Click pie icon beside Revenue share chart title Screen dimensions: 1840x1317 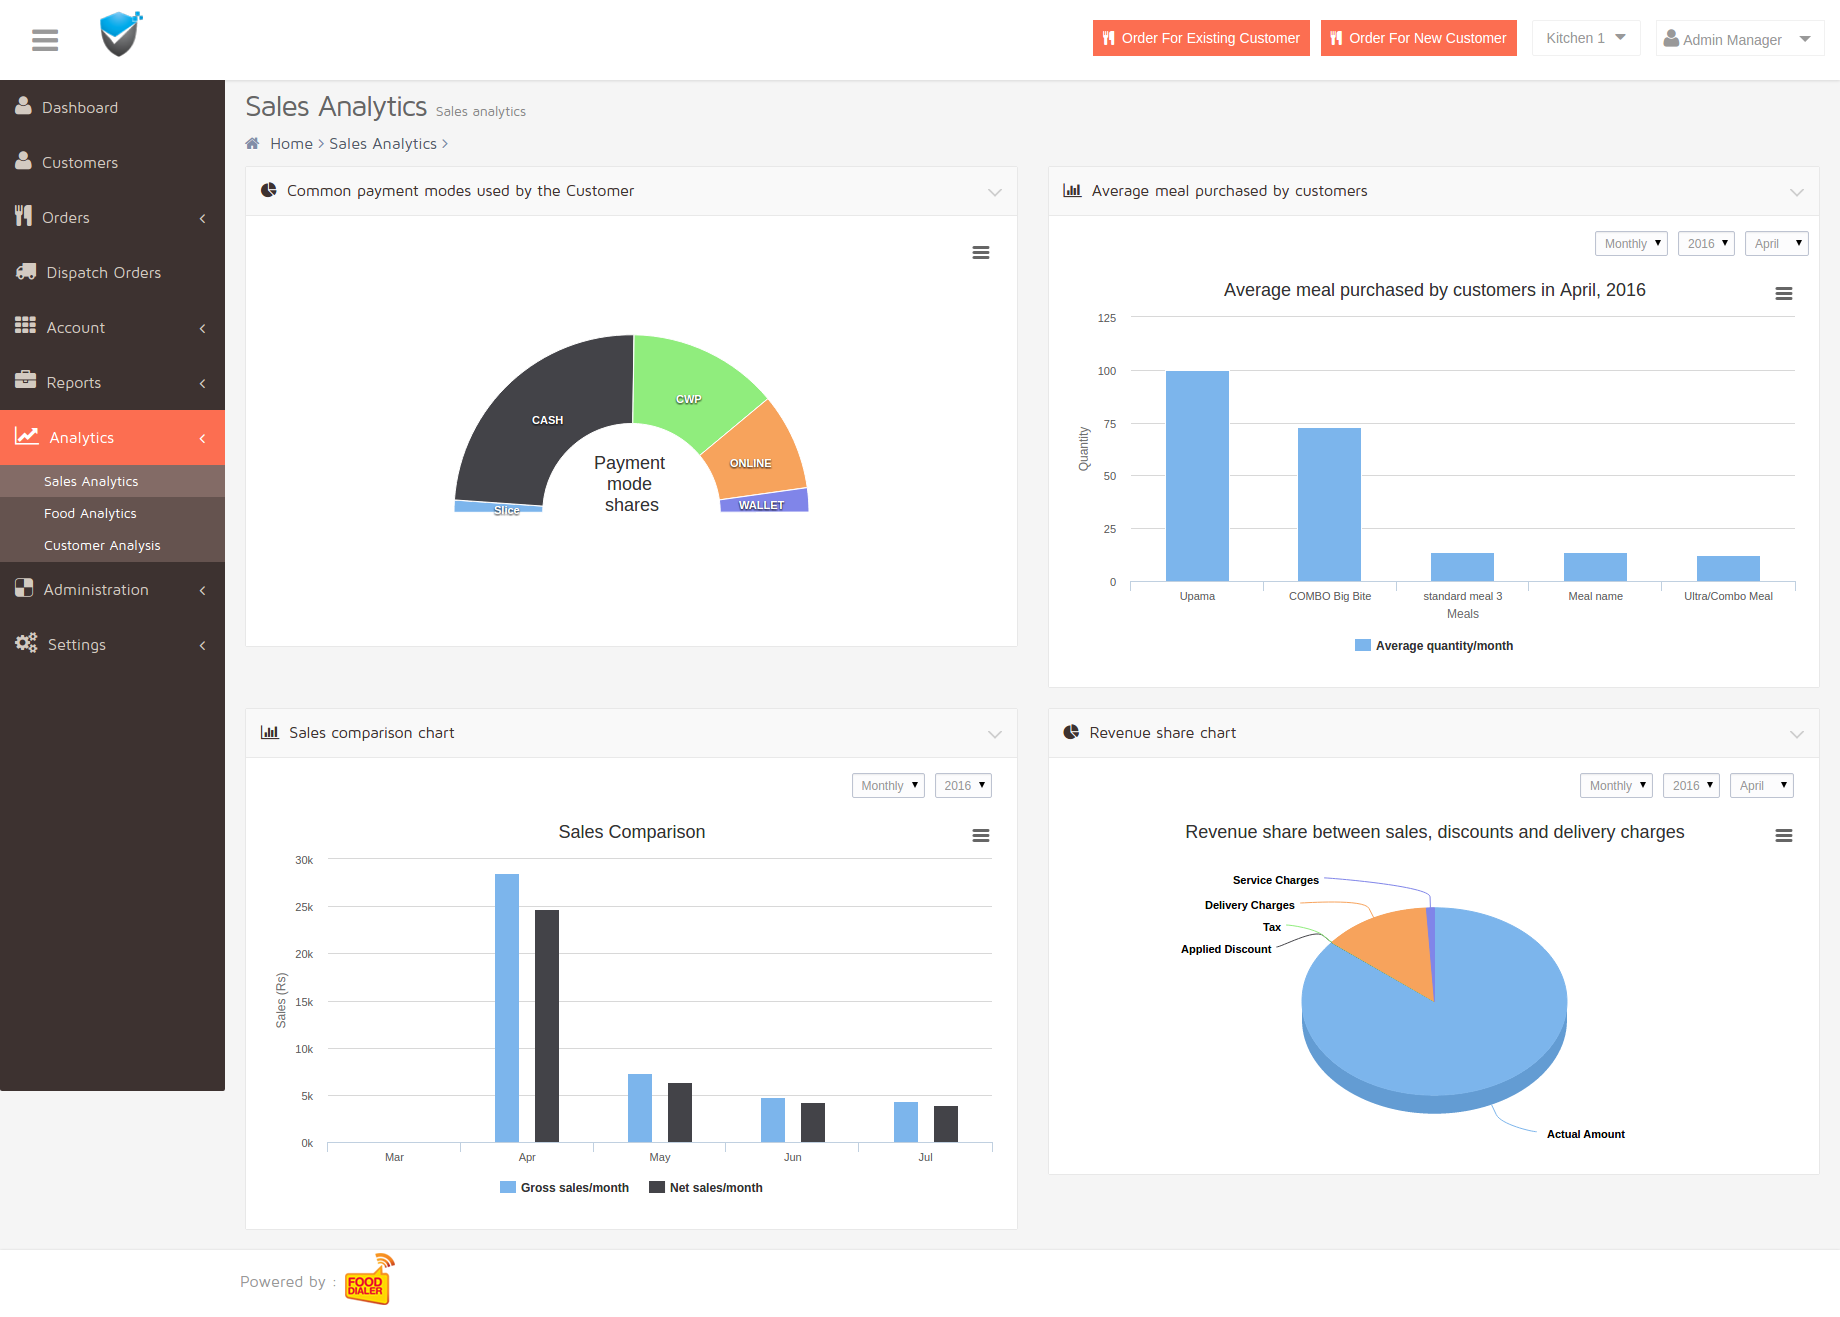1072,732
